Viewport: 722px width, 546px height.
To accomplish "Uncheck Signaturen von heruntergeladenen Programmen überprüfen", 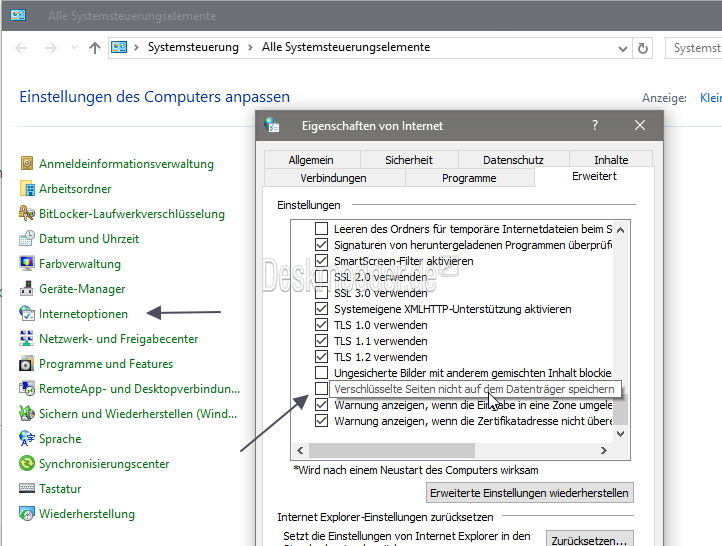I will coord(321,244).
